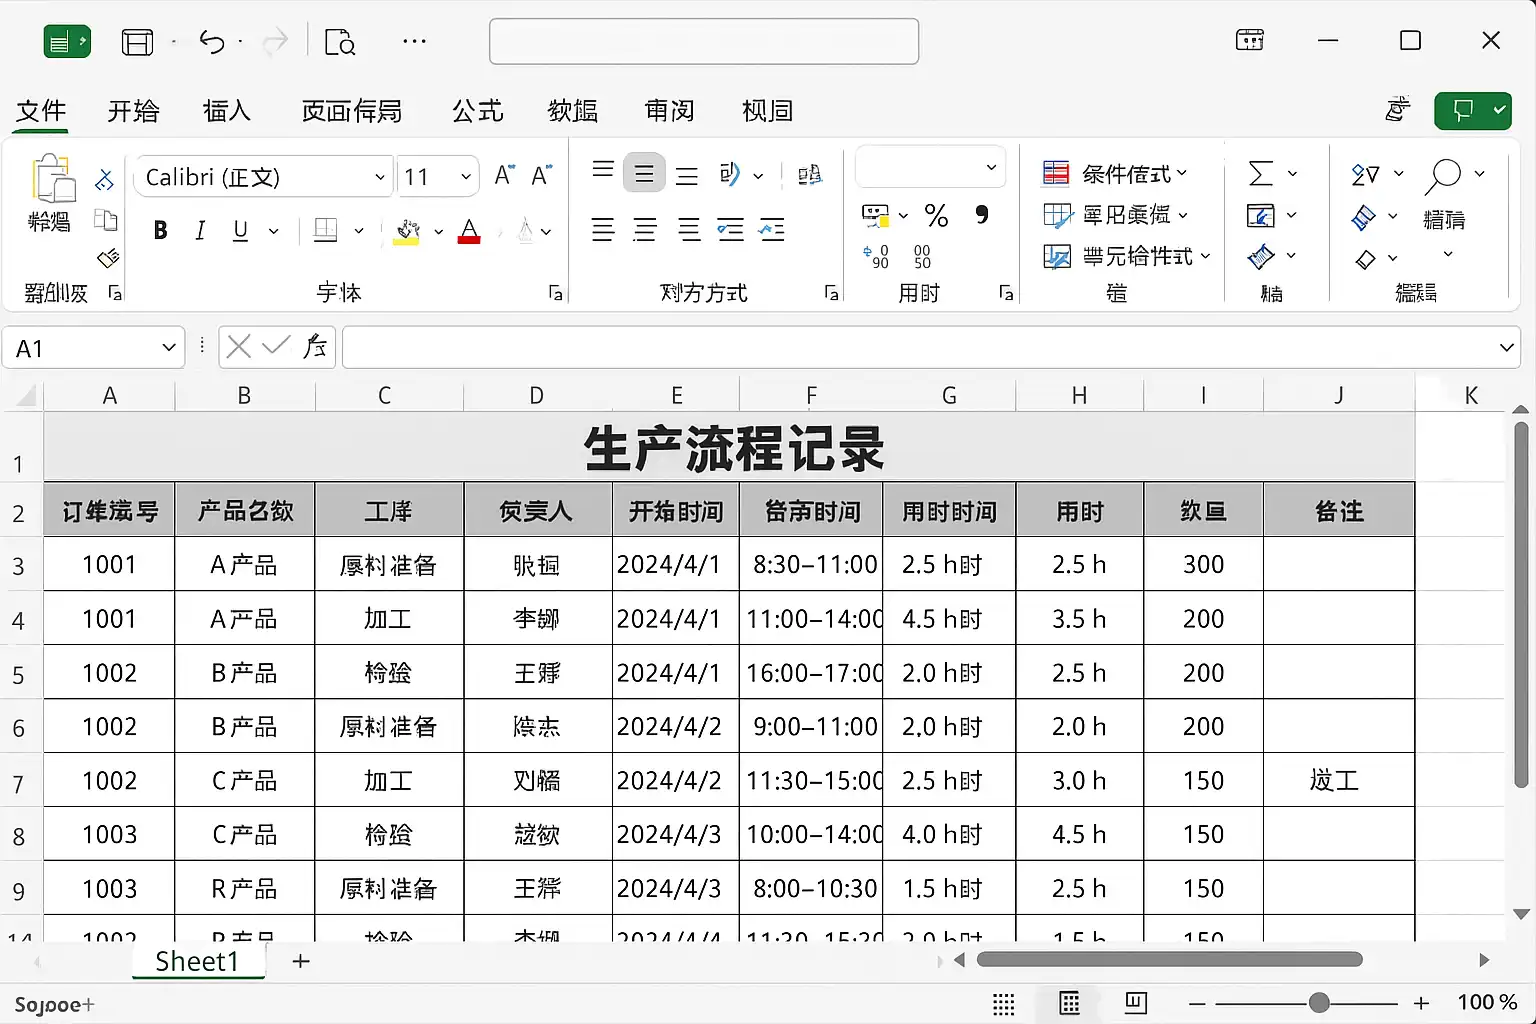
Task: Toggle the middle align button
Action: pos(644,174)
